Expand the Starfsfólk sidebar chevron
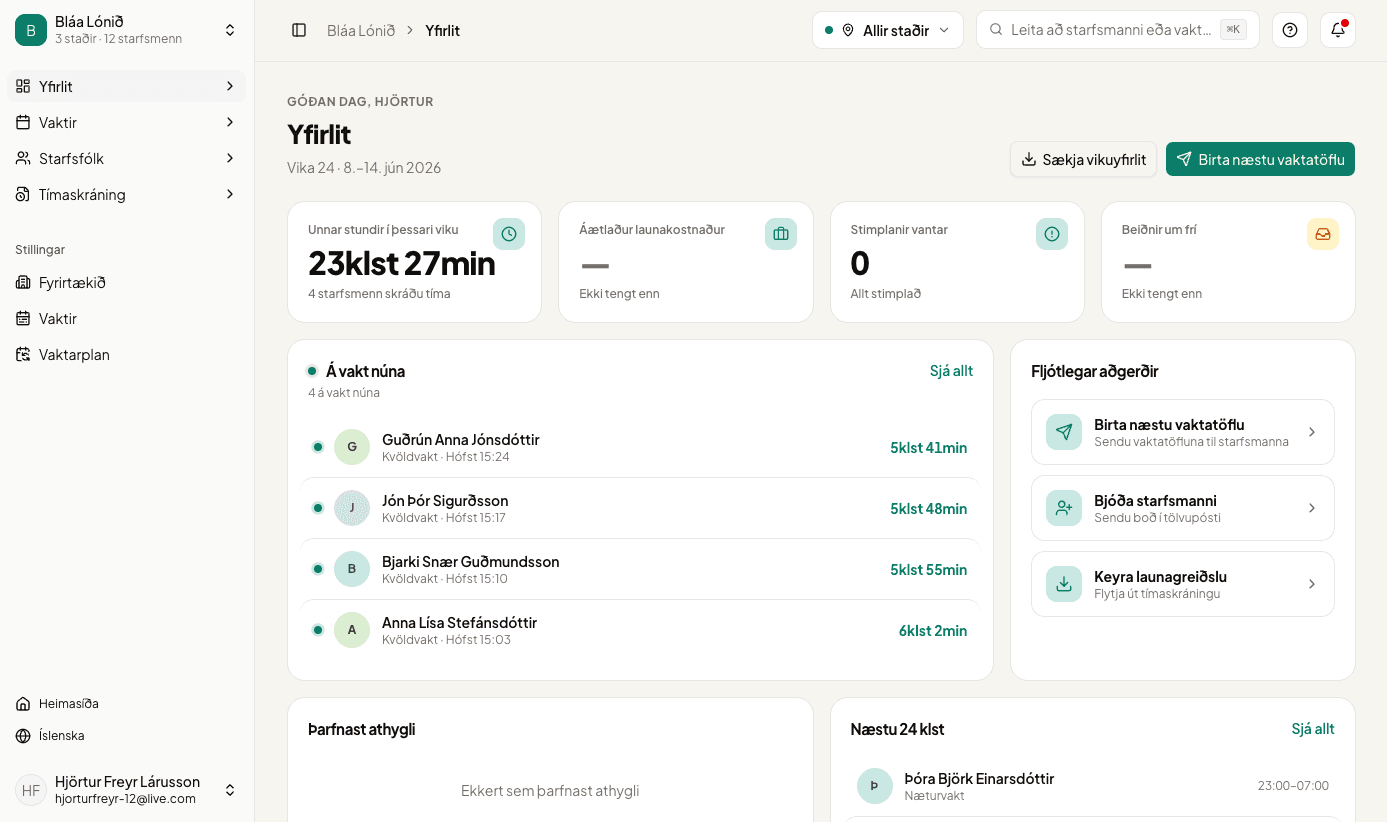The width and height of the screenshot is (1387, 822). [230, 159]
